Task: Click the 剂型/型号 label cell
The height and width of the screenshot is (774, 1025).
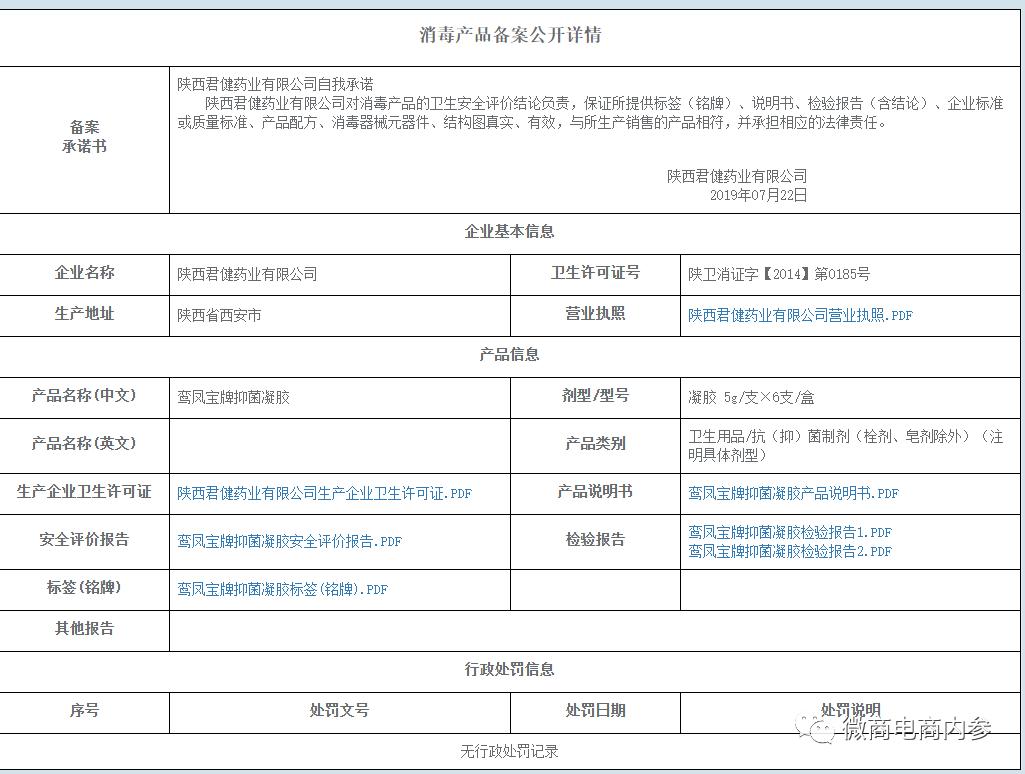Action: click(x=595, y=395)
